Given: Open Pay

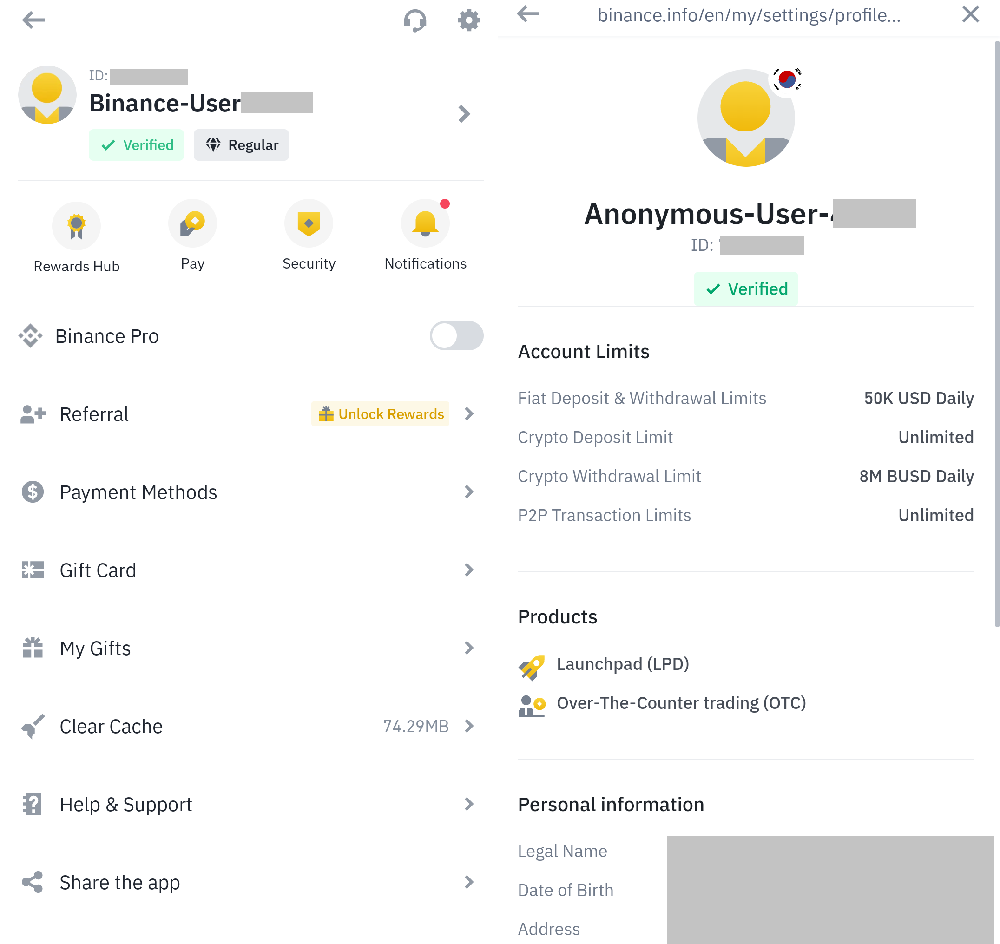Looking at the screenshot, I should point(193,237).
